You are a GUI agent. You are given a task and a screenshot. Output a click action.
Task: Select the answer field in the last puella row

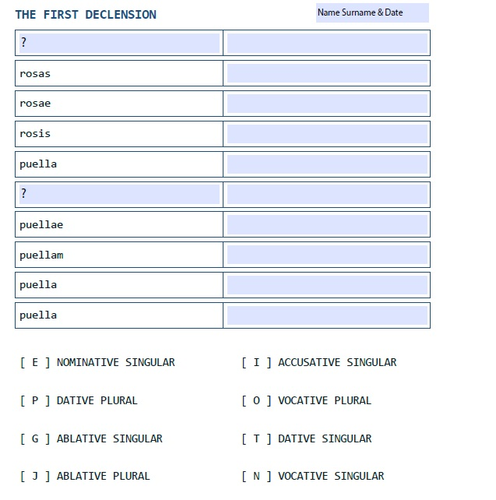point(327,315)
